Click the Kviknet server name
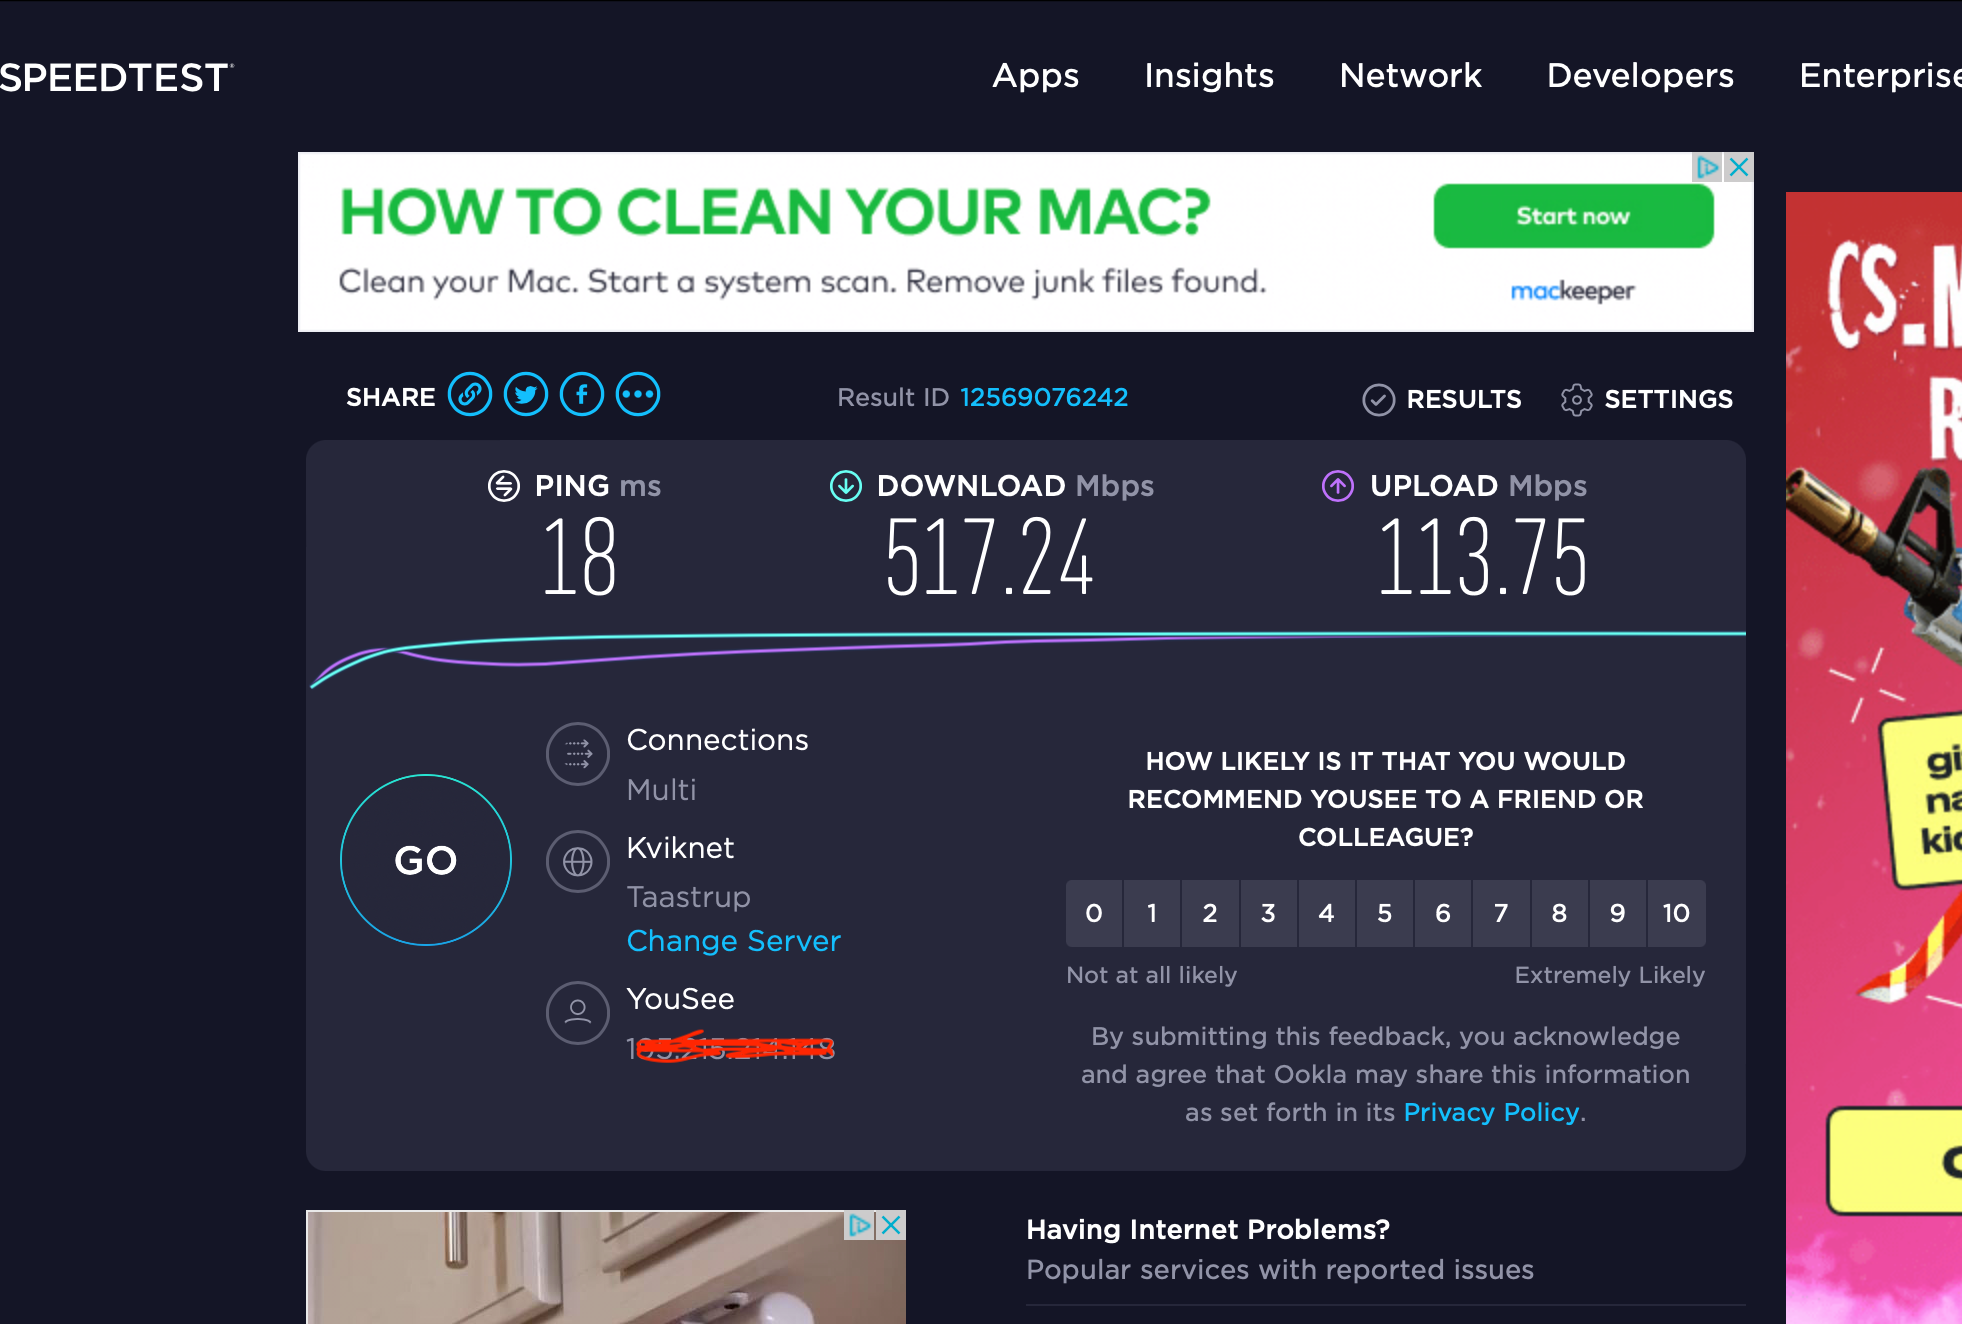Viewport: 1962px width, 1324px height. (680, 848)
